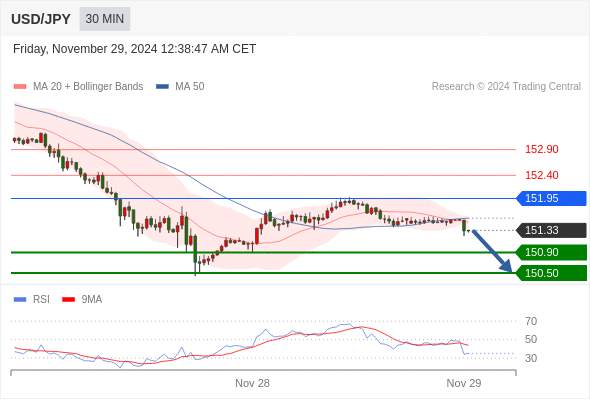
Task: Click the 'Nov 29' time axis label
Action: pos(464,383)
